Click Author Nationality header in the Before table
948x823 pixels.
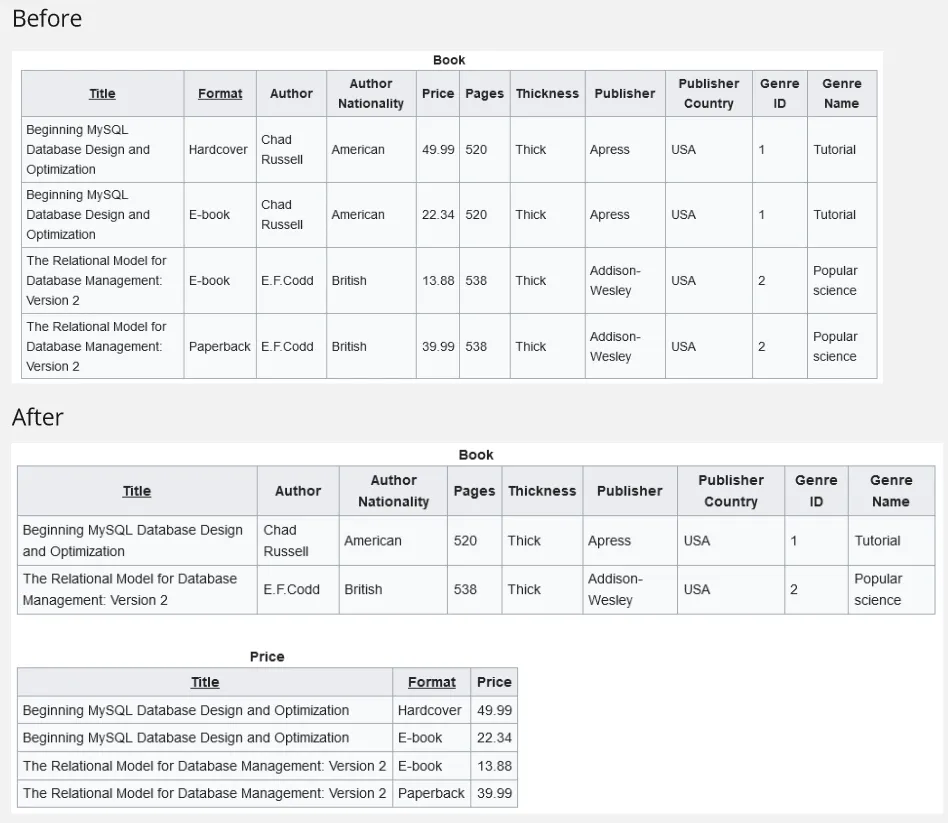(x=371, y=94)
